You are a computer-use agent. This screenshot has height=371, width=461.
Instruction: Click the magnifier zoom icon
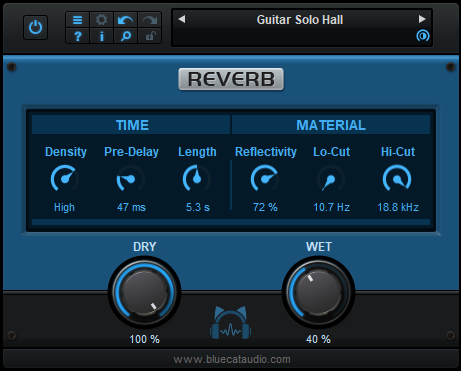click(x=125, y=36)
